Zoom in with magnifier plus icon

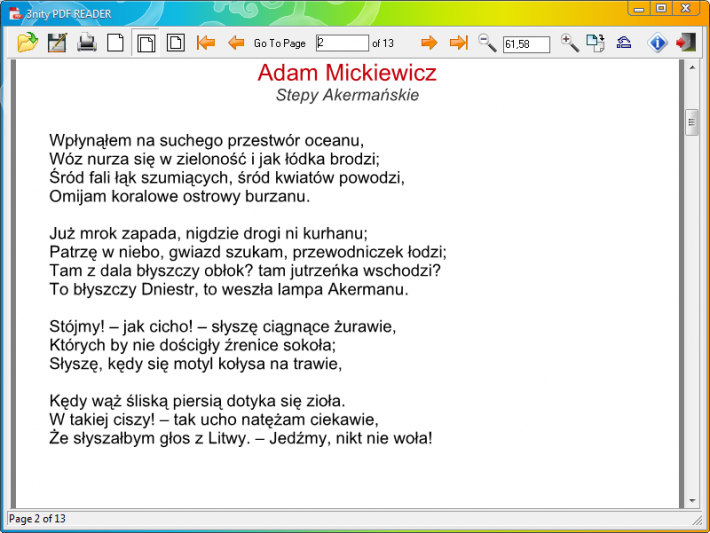[x=570, y=43]
